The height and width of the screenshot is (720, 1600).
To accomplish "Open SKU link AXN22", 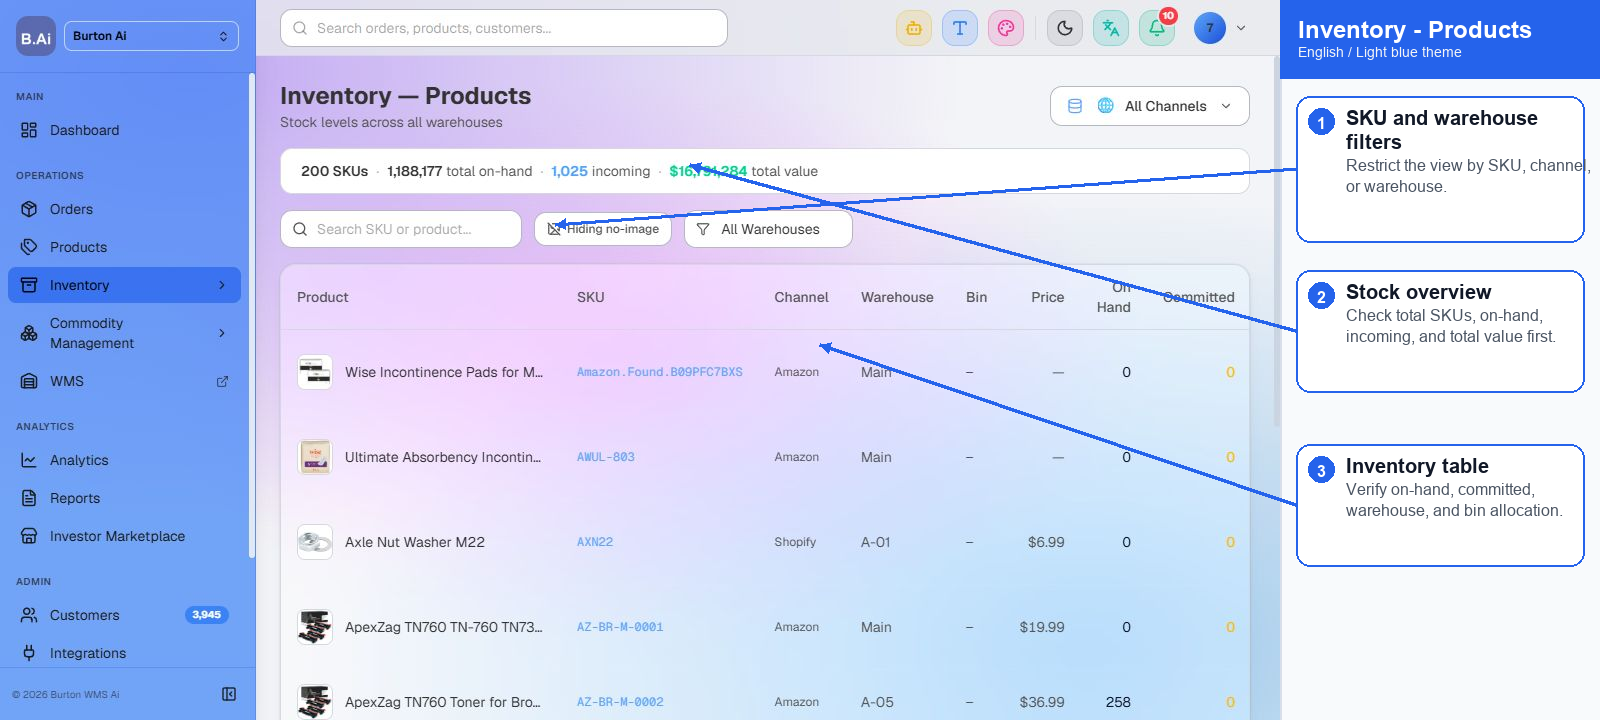I will (x=595, y=542).
